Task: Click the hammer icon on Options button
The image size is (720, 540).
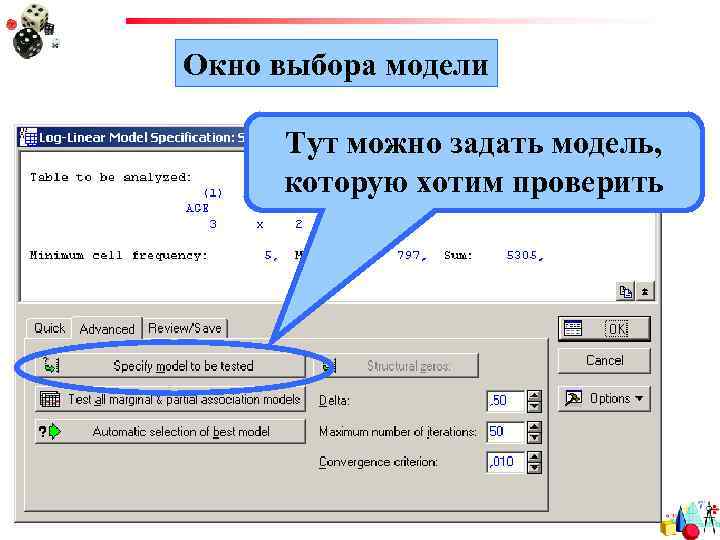Action: tap(574, 398)
